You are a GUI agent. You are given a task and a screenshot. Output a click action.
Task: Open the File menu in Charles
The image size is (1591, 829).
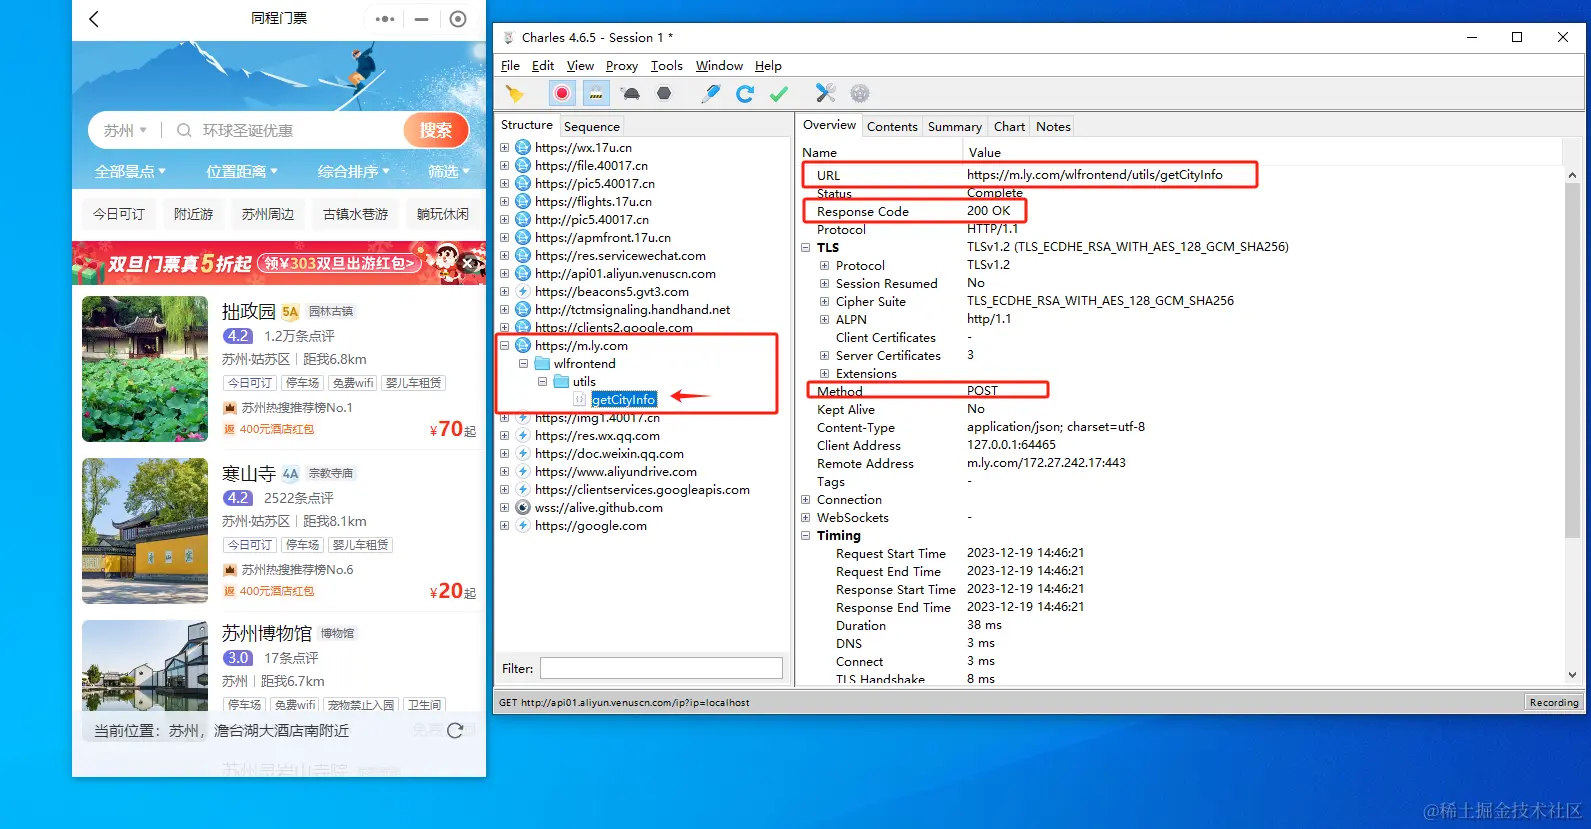point(510,66)
